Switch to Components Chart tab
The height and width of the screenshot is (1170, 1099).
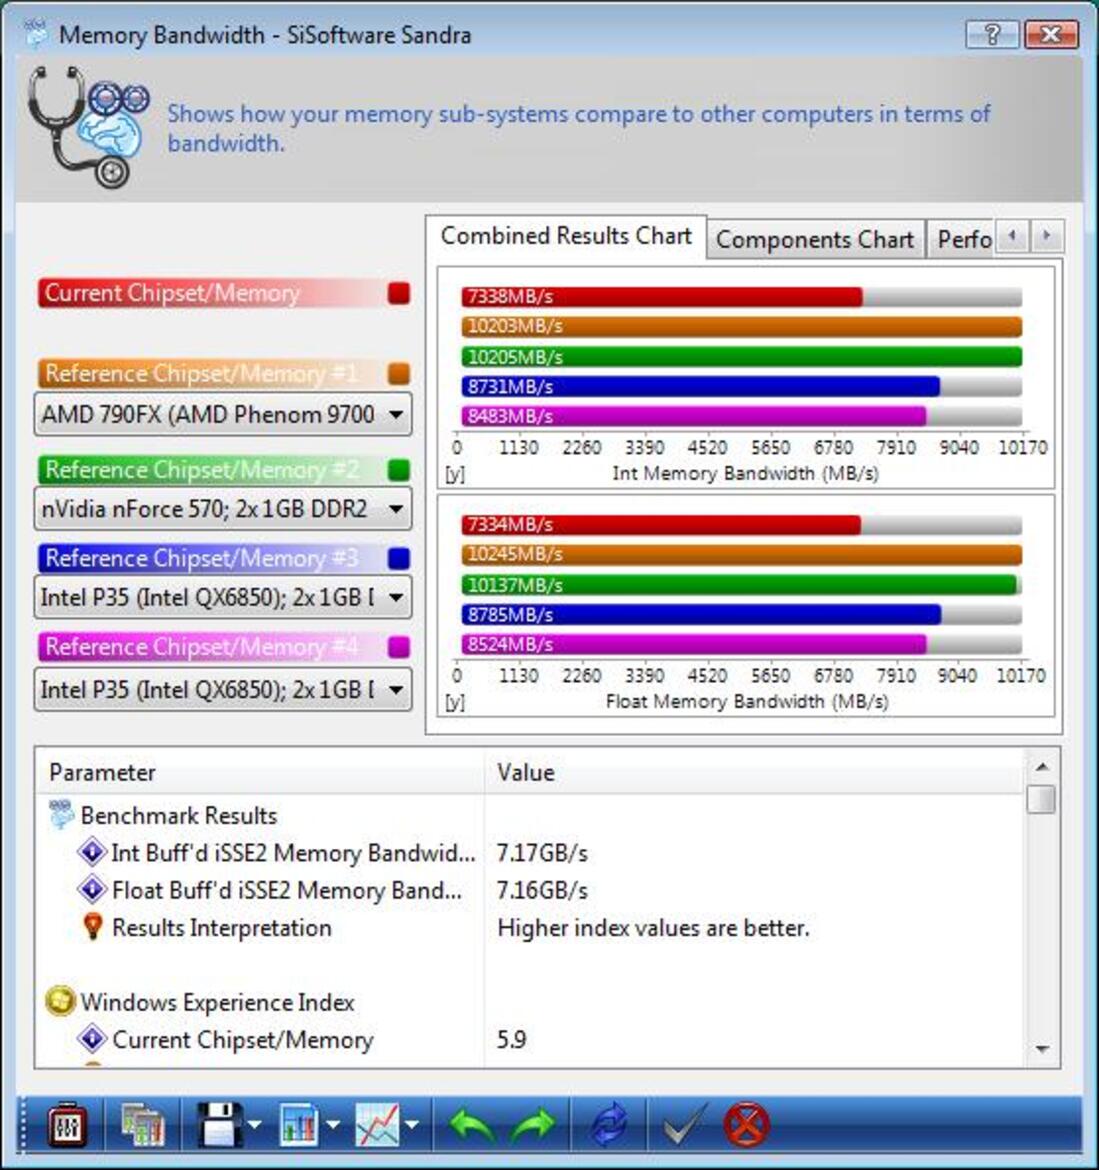click(815, 240)
